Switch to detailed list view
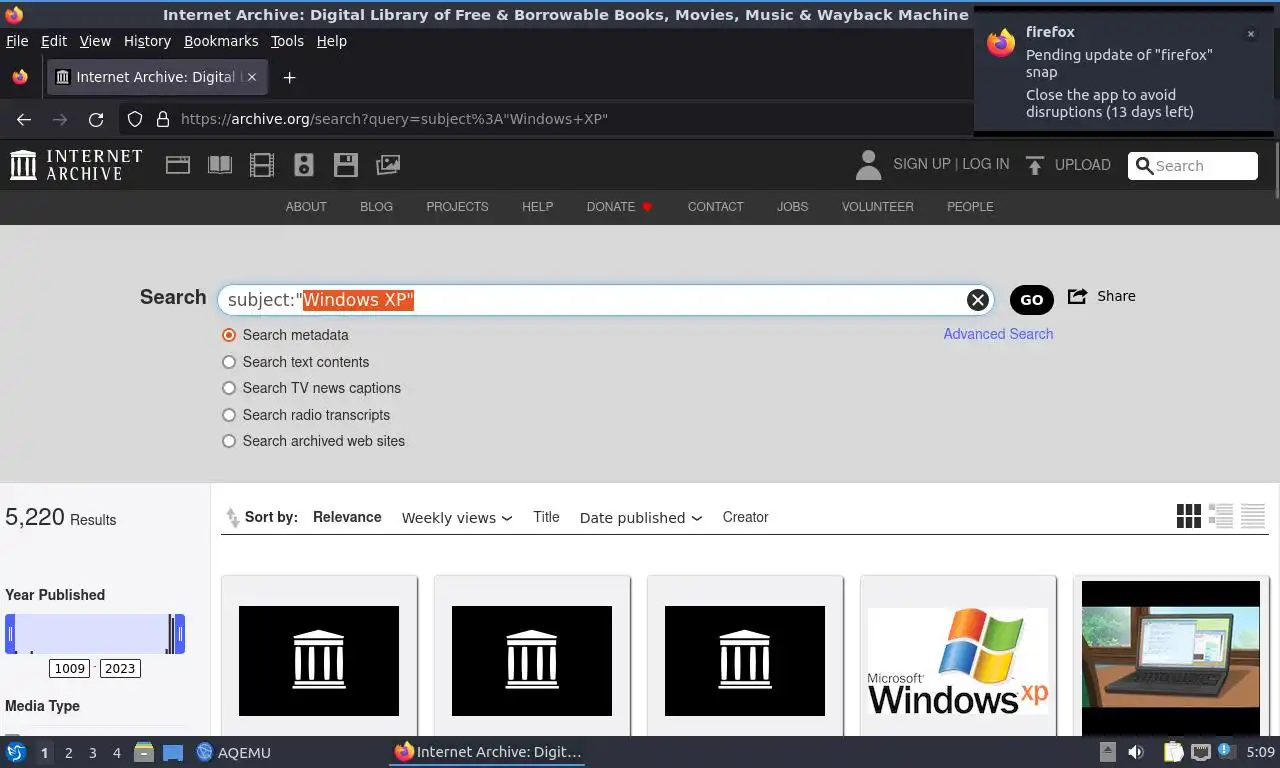The image size is (1280, 768). coord(1221,516)
